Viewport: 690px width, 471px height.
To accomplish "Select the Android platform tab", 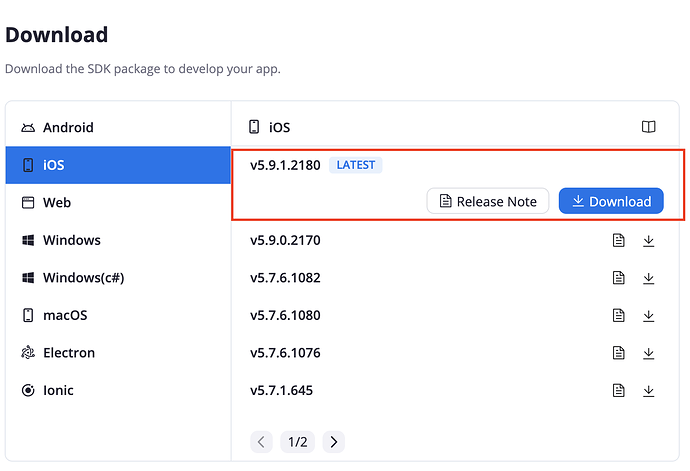I will coord(68,127).
